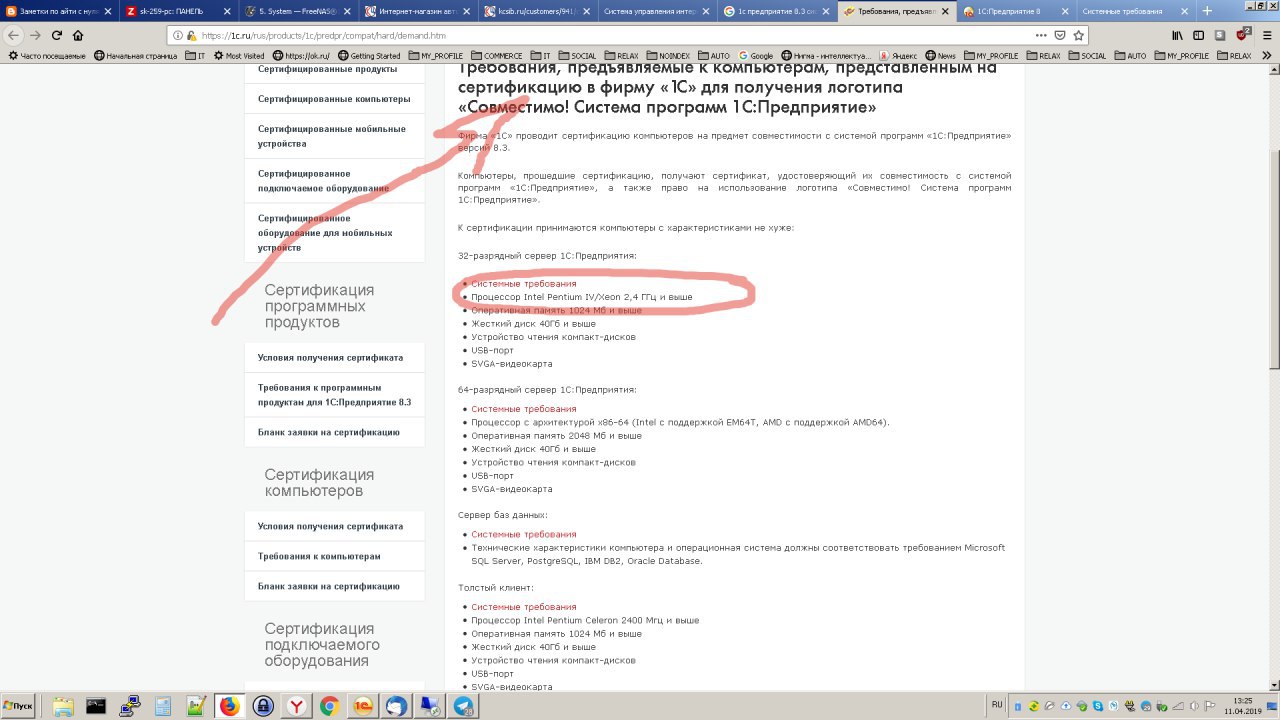
Task: Switch to the 'Интернет-магазин' tab
Action: (x=418, y=11)
